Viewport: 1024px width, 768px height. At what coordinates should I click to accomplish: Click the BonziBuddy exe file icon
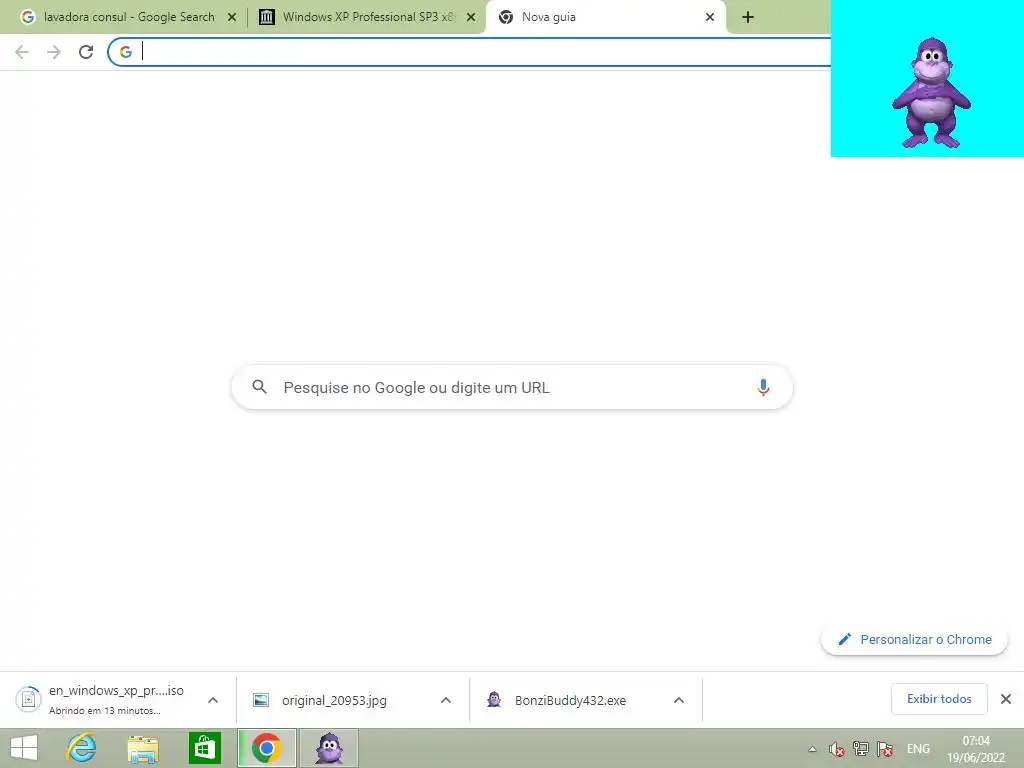pyautogui.click(x=494, y=699)
